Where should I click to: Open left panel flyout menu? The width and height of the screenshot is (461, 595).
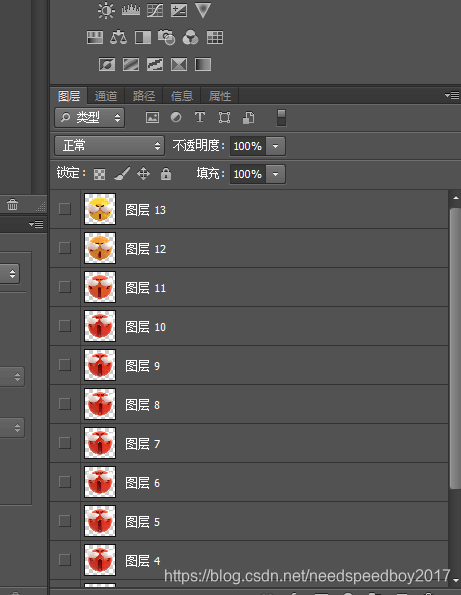36,225
